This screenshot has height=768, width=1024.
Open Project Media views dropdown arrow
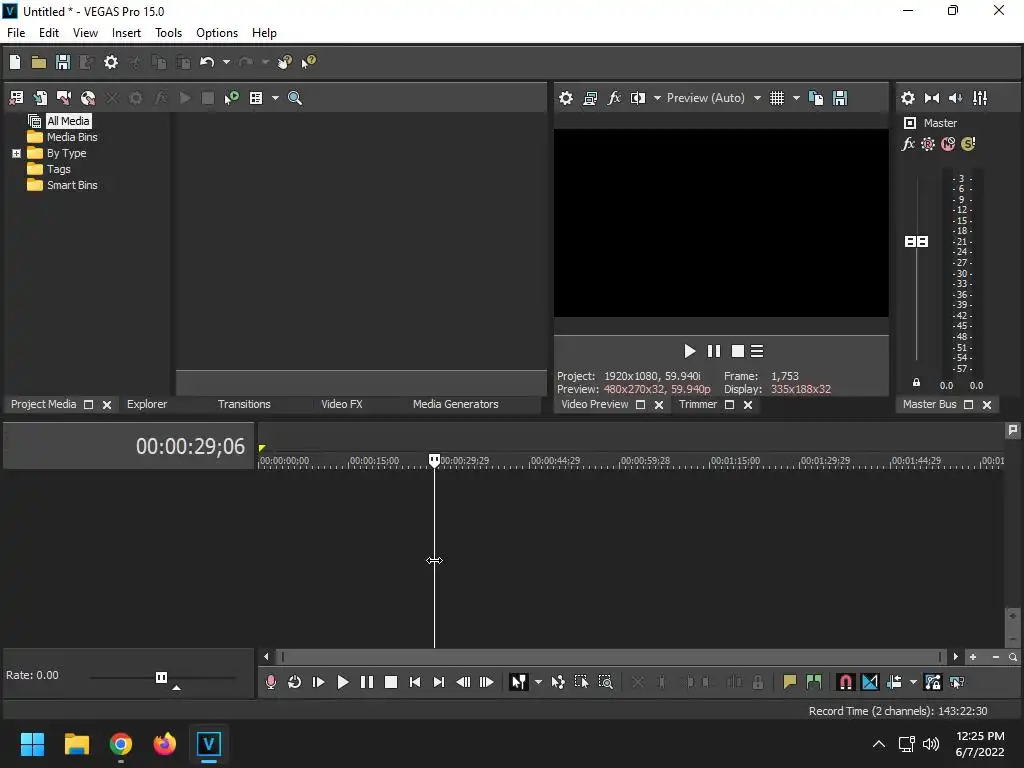[x=275, y=98]
